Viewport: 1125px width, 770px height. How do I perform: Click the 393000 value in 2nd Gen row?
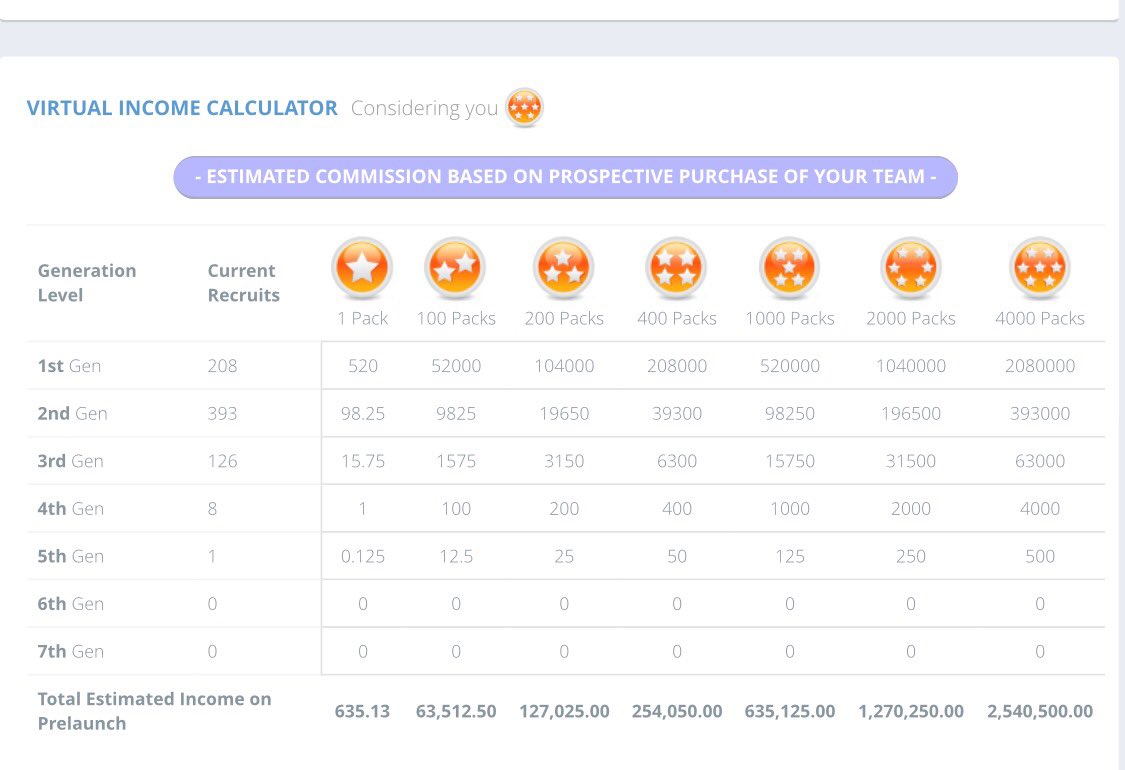(x=1040, y=413)
